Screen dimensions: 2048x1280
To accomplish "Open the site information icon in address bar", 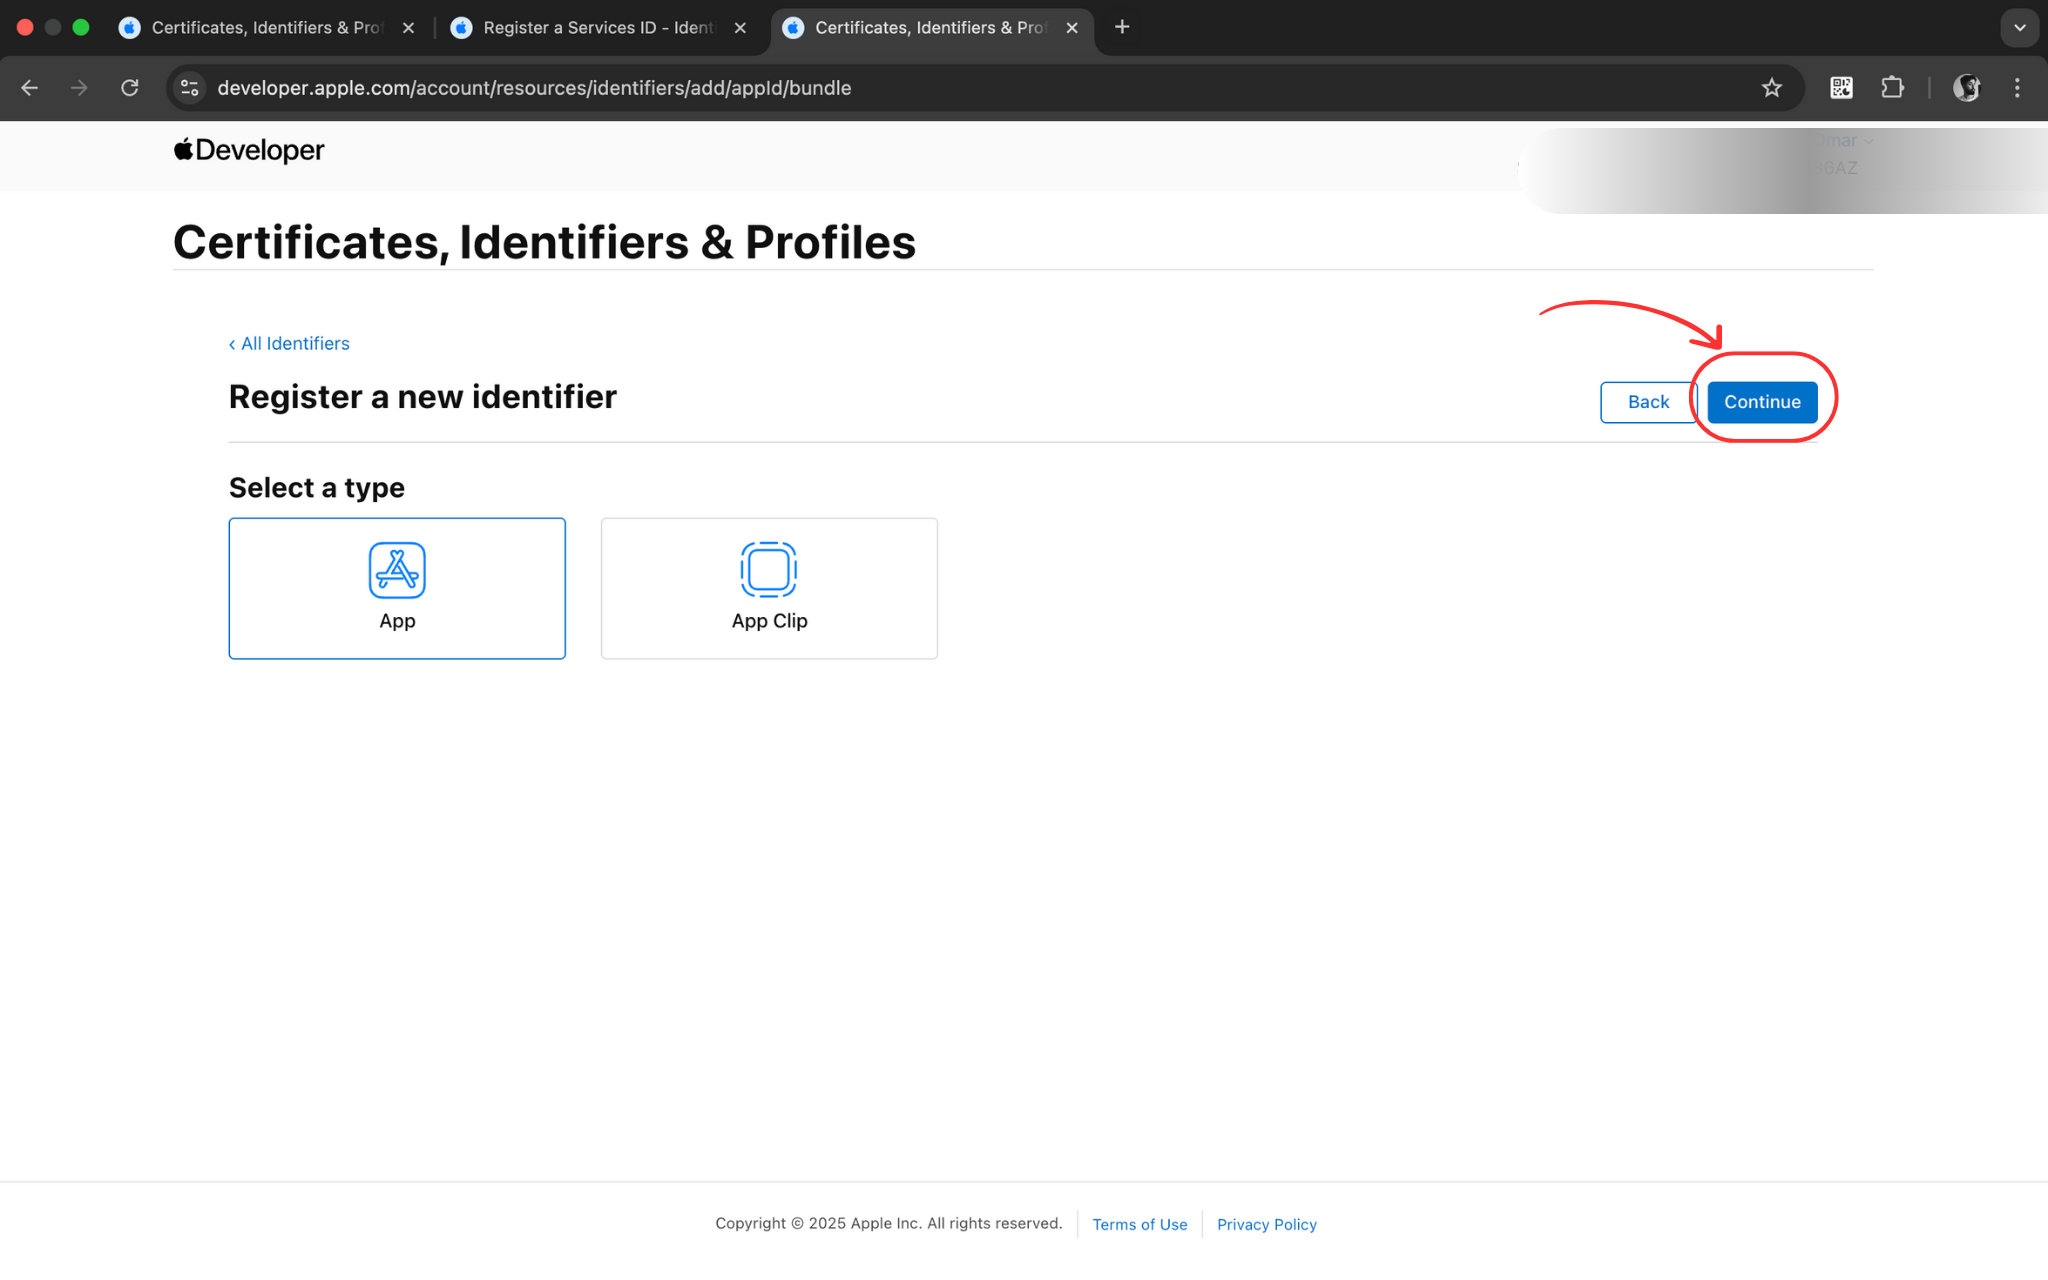I will point(190,88).
